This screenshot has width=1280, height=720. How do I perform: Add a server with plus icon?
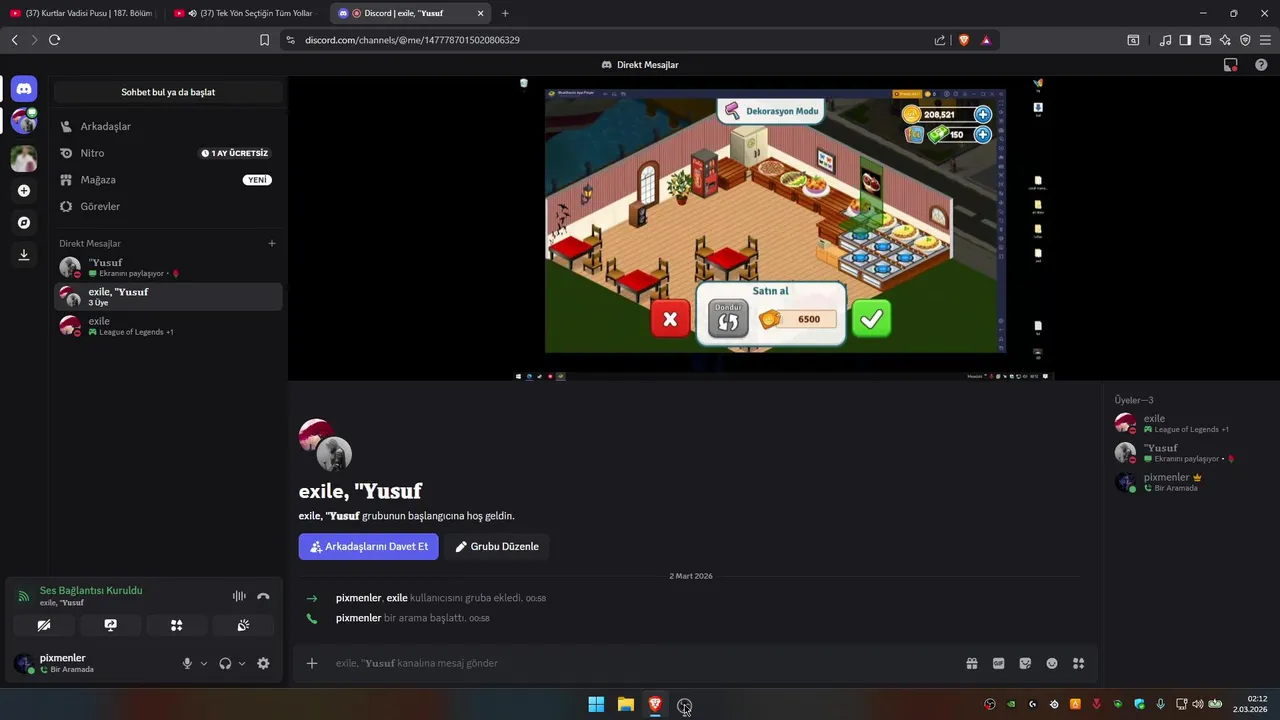24,191
